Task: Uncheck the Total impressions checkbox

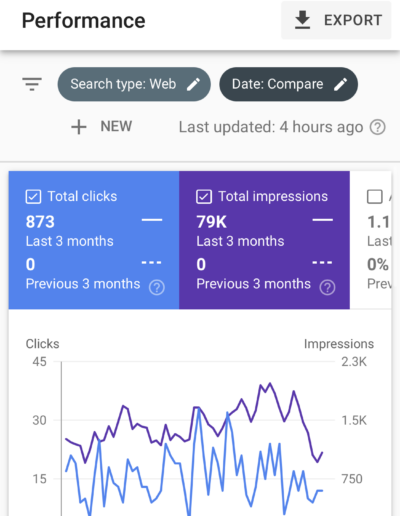Action: (x=204, y=197)
